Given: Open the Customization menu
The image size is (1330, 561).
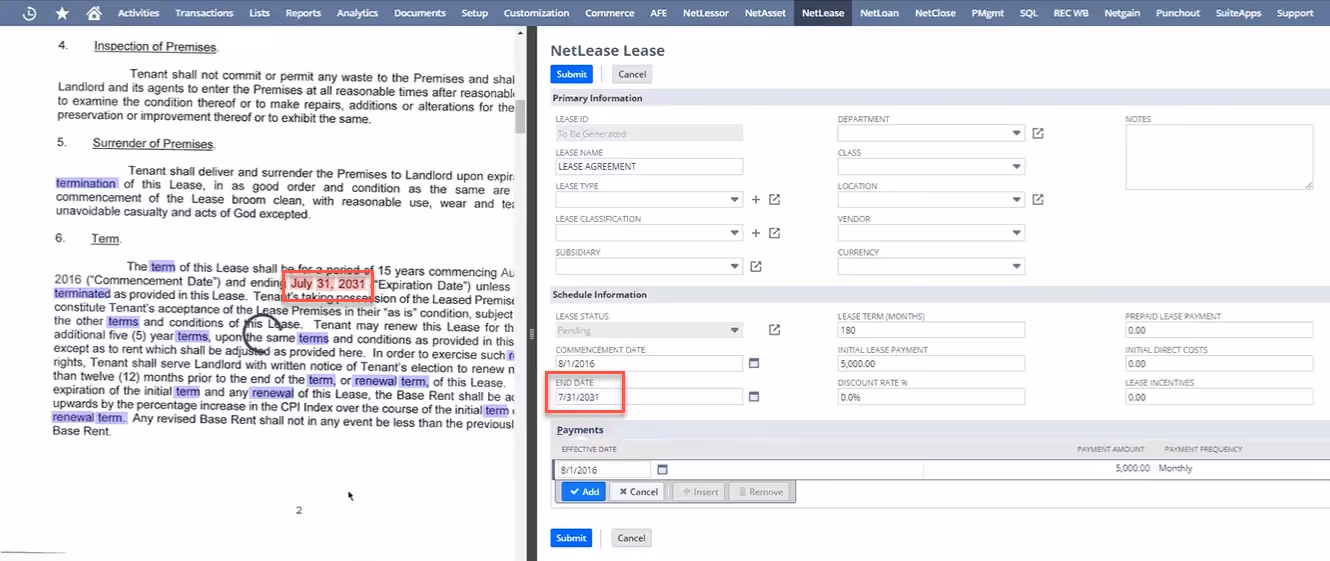Looking at the screenshot, I should (536, 13).
